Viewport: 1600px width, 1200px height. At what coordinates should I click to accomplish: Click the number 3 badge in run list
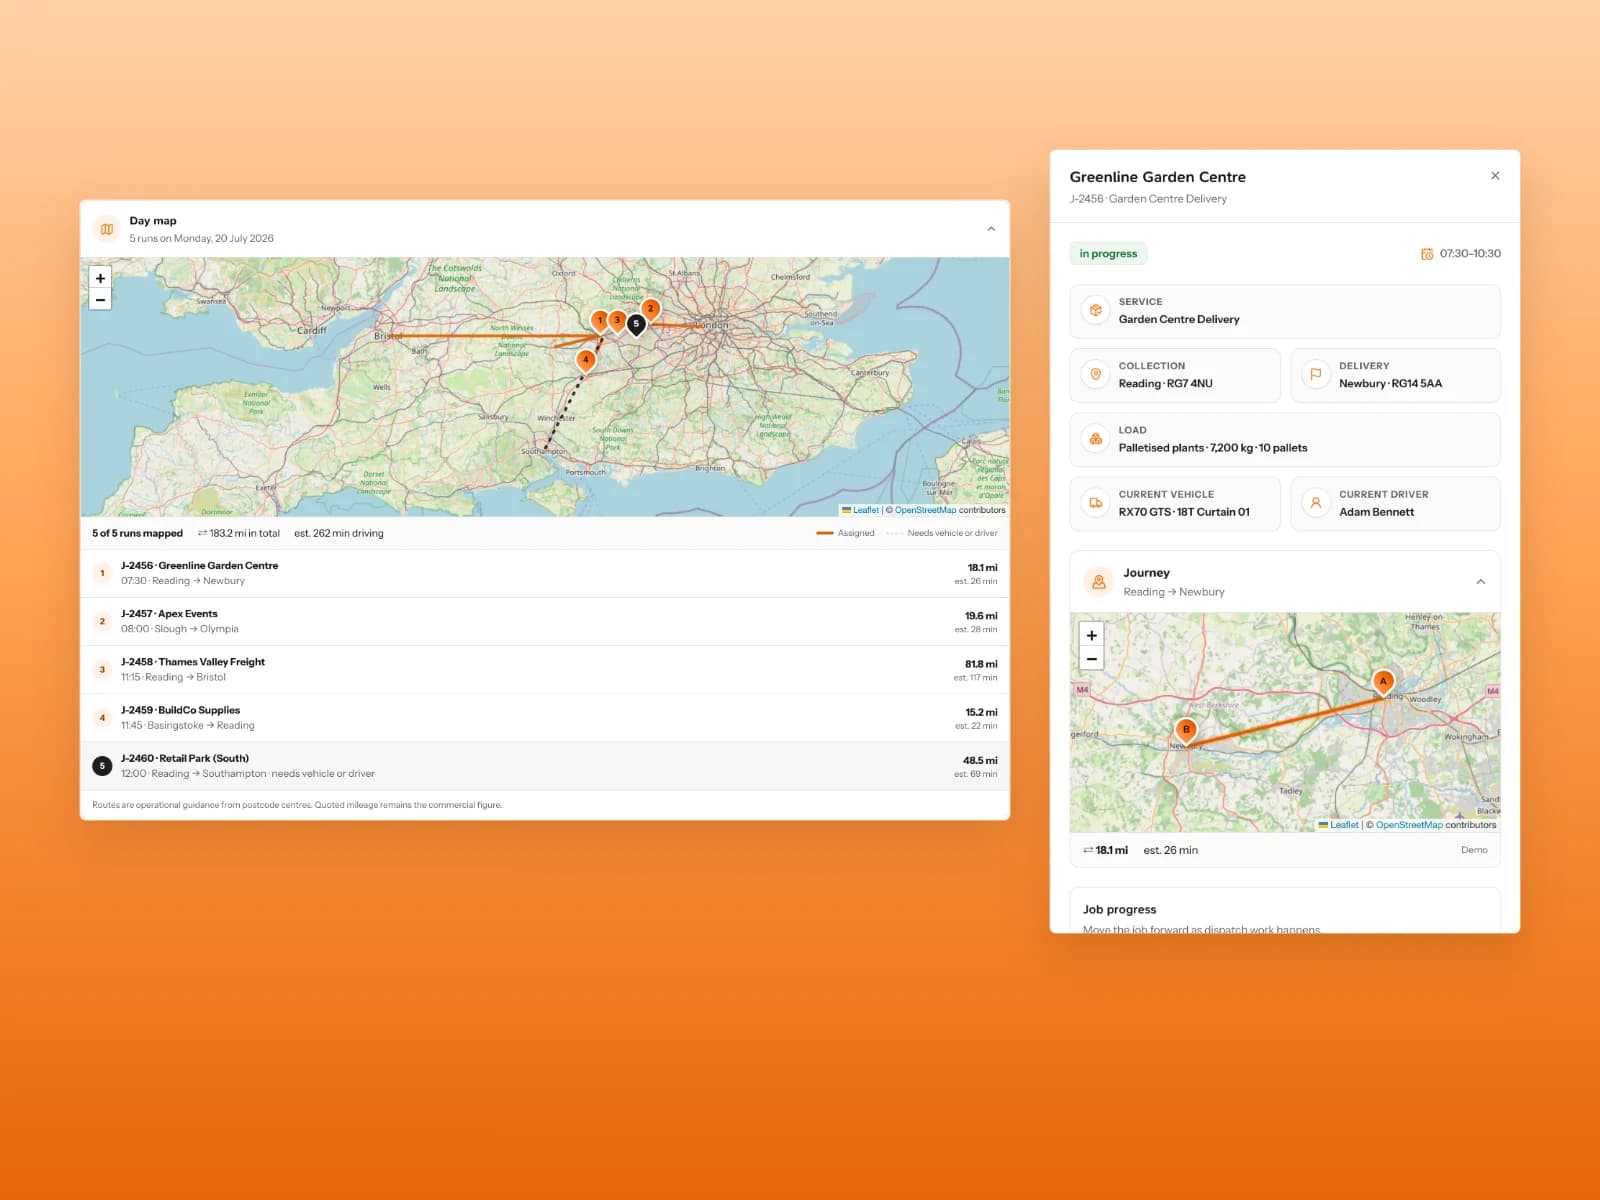pos(102,669)
